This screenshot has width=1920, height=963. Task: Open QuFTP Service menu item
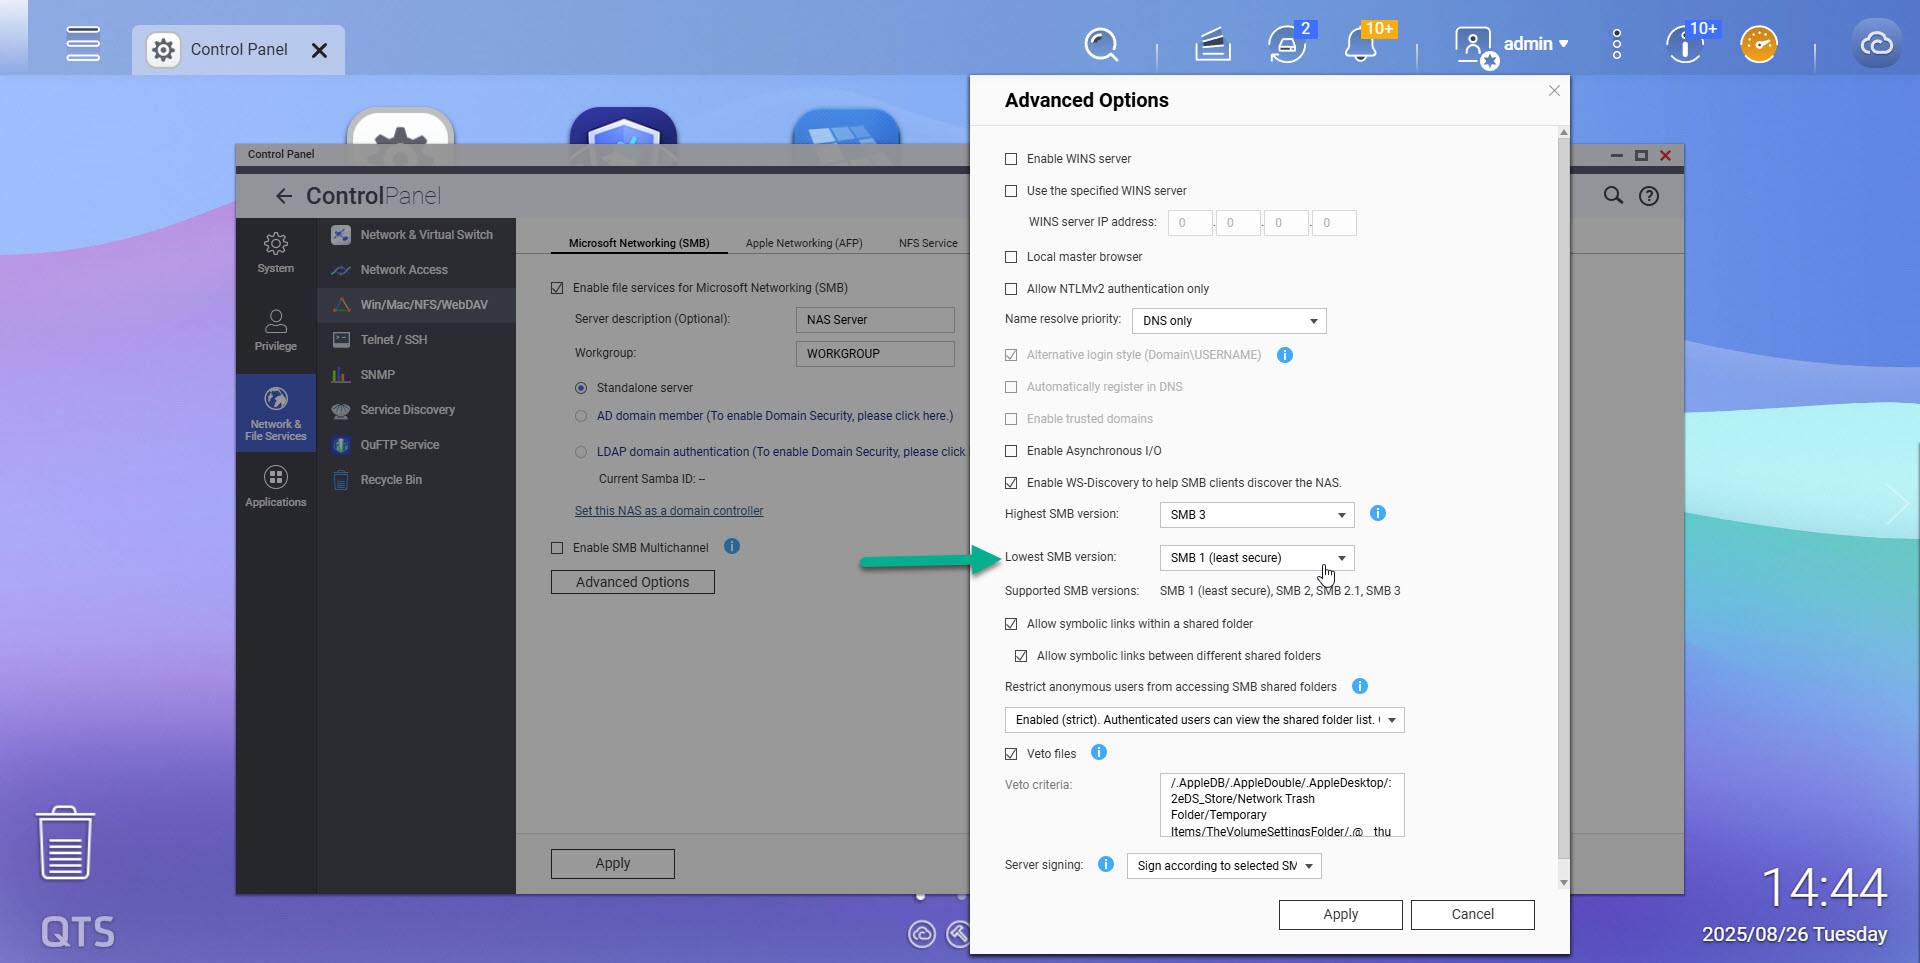click(417, 445)
